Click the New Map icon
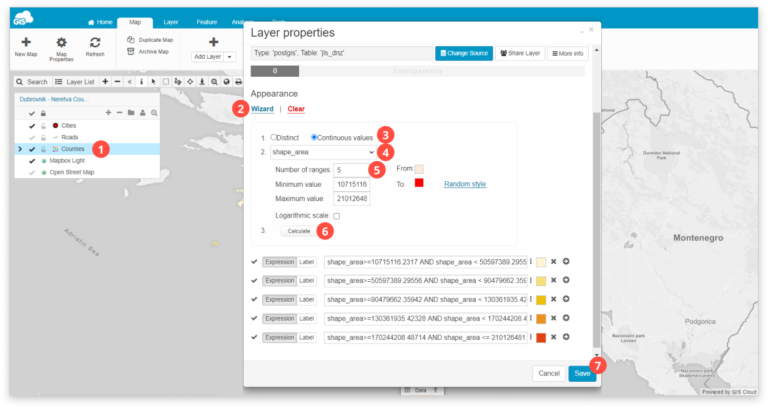This screenshot has width=768, height=408. [x=27, y=42]
